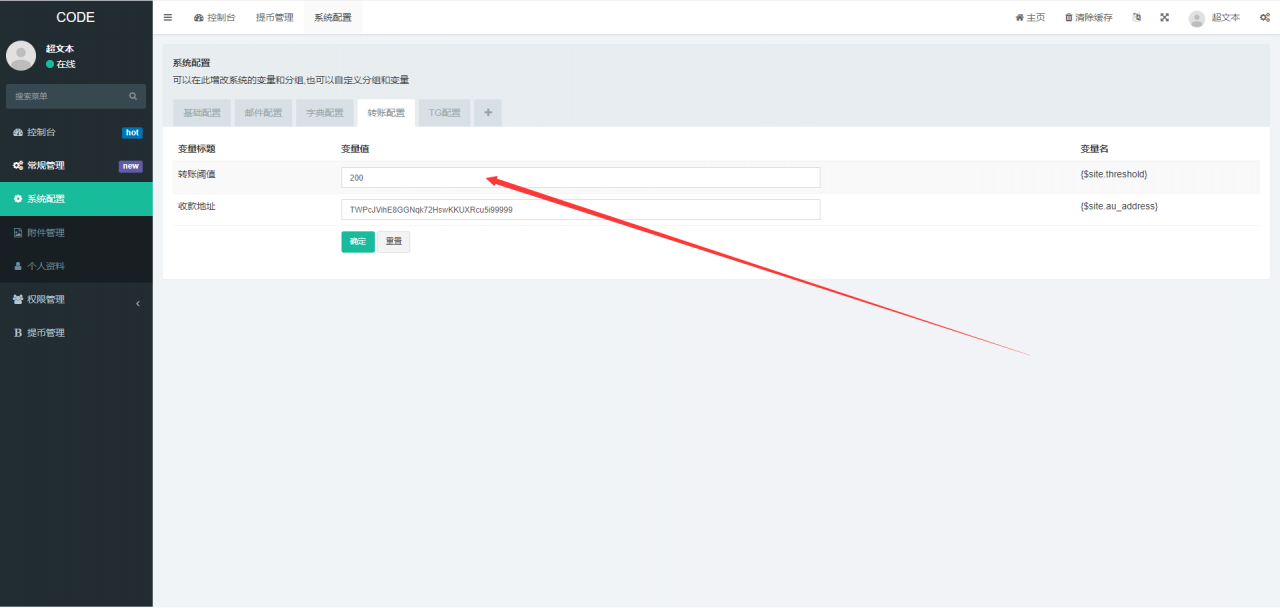
Task: Click the 转账阈值 input field showing 200
Action: [x=580, y=177]
